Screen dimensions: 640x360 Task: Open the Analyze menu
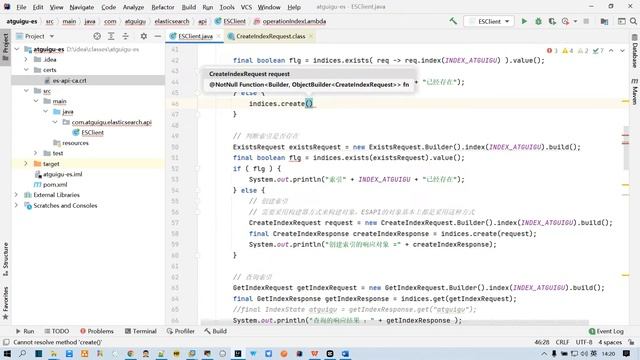133,7
